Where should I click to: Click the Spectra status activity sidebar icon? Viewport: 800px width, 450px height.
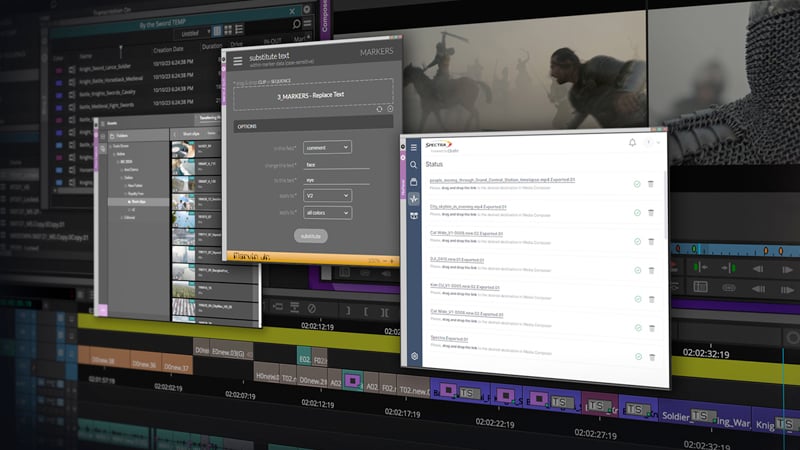tap(414, 197)
